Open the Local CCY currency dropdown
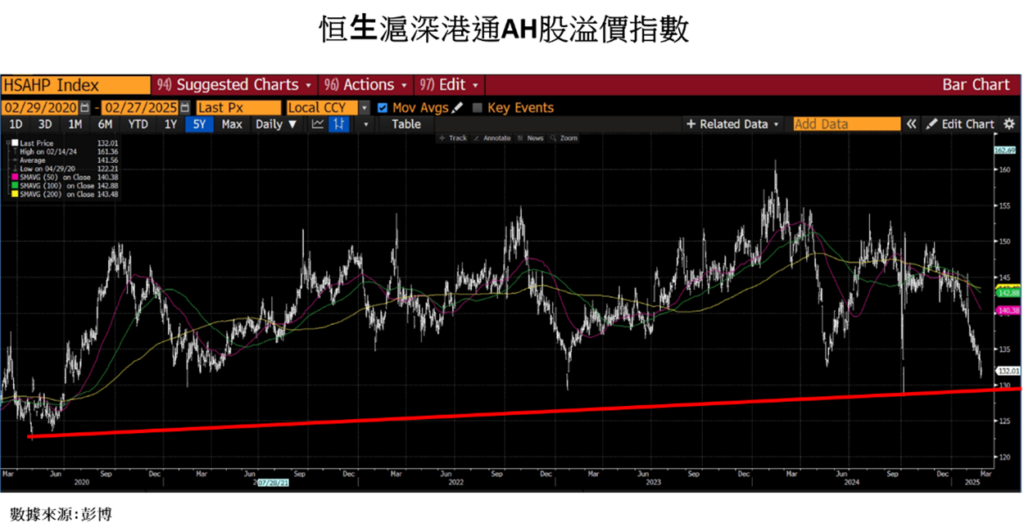1024x532 pixels. (365, 107)
